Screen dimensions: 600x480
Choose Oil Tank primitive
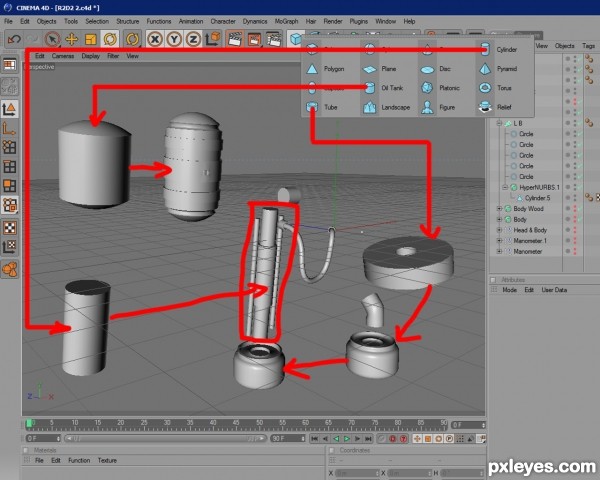[x=383, y=88]
